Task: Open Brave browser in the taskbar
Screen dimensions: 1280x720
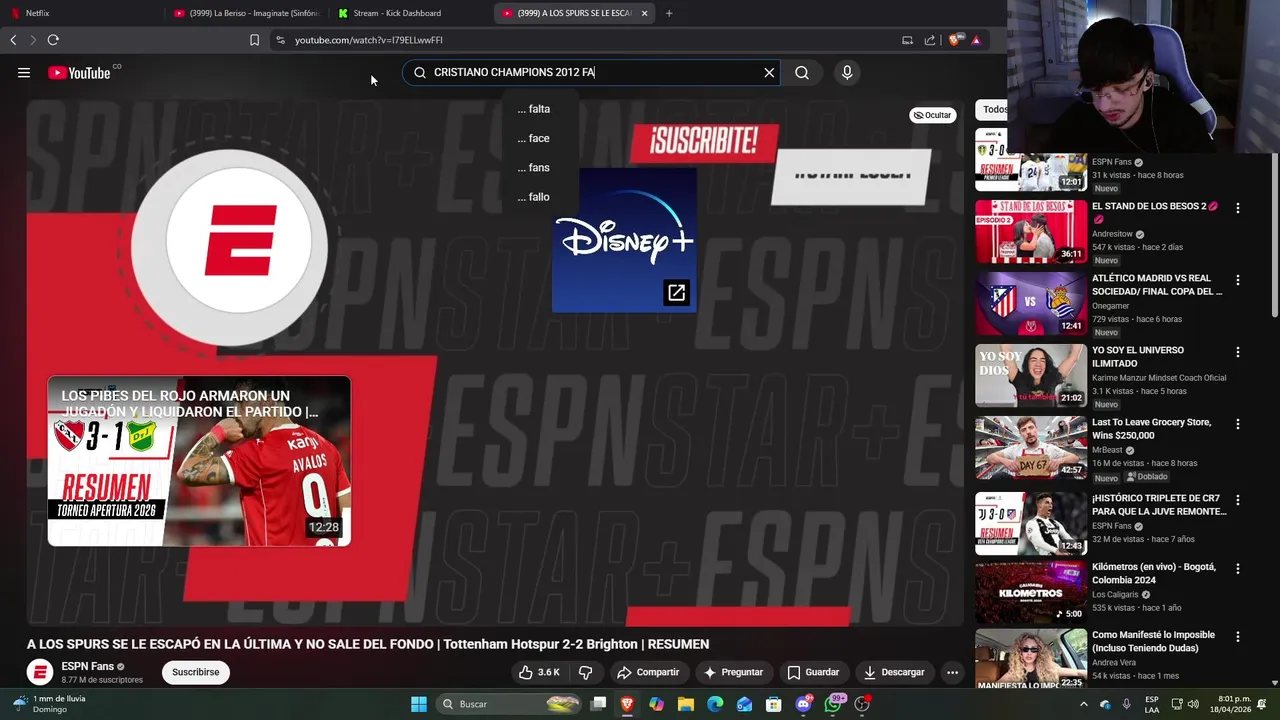Action: coord(627,704)
